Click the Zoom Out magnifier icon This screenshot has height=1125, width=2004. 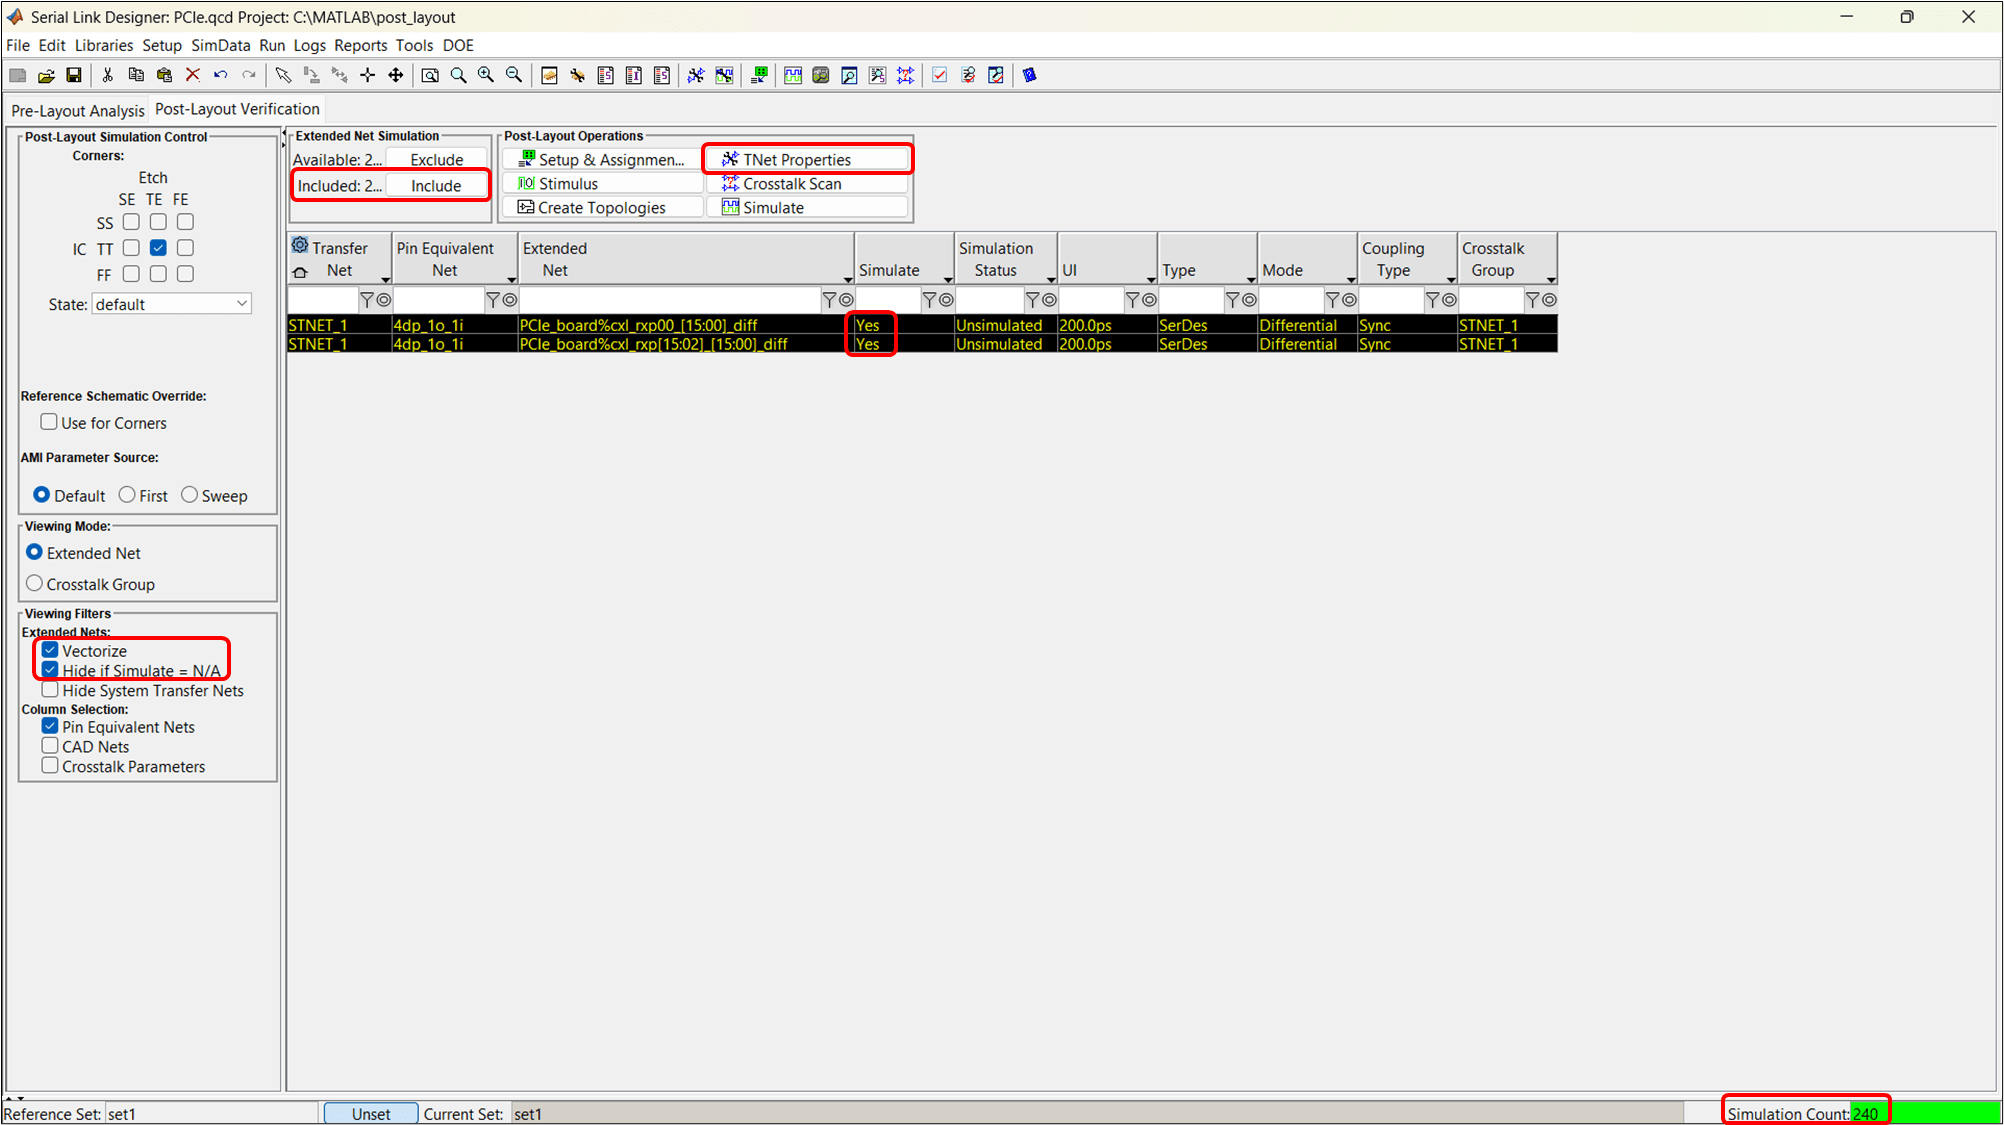[x=514, y=75]
